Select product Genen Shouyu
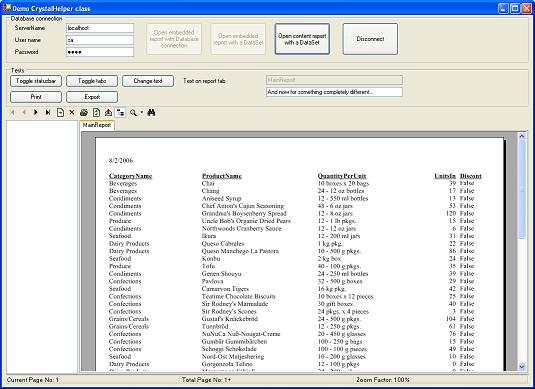The height and width of the screenshot is (389, 535). click(221, 274)
